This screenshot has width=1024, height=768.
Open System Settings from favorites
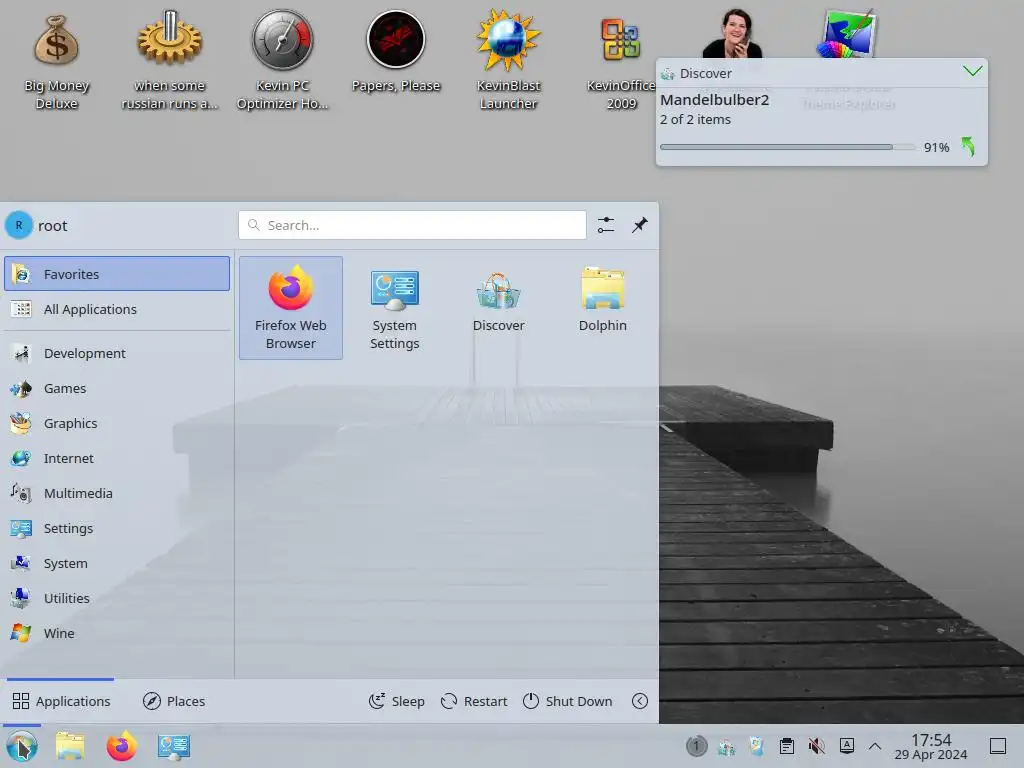394,308
